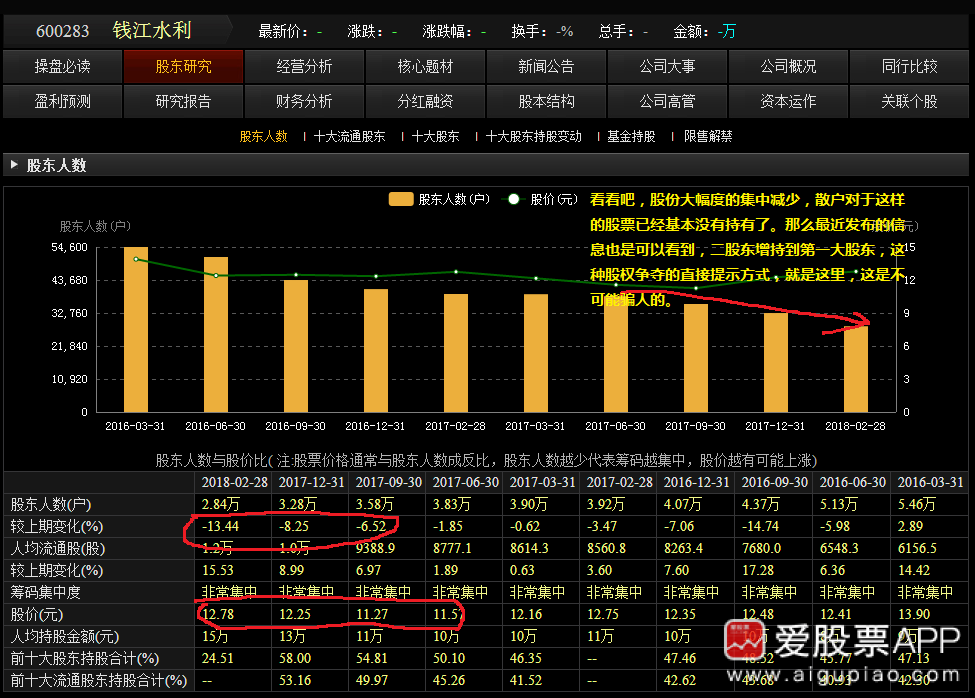Click 筹码集中度 row label

[45, 592]
